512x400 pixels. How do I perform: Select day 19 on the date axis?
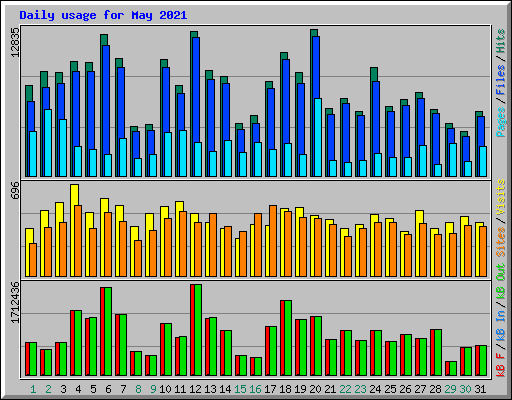(300, 389)
